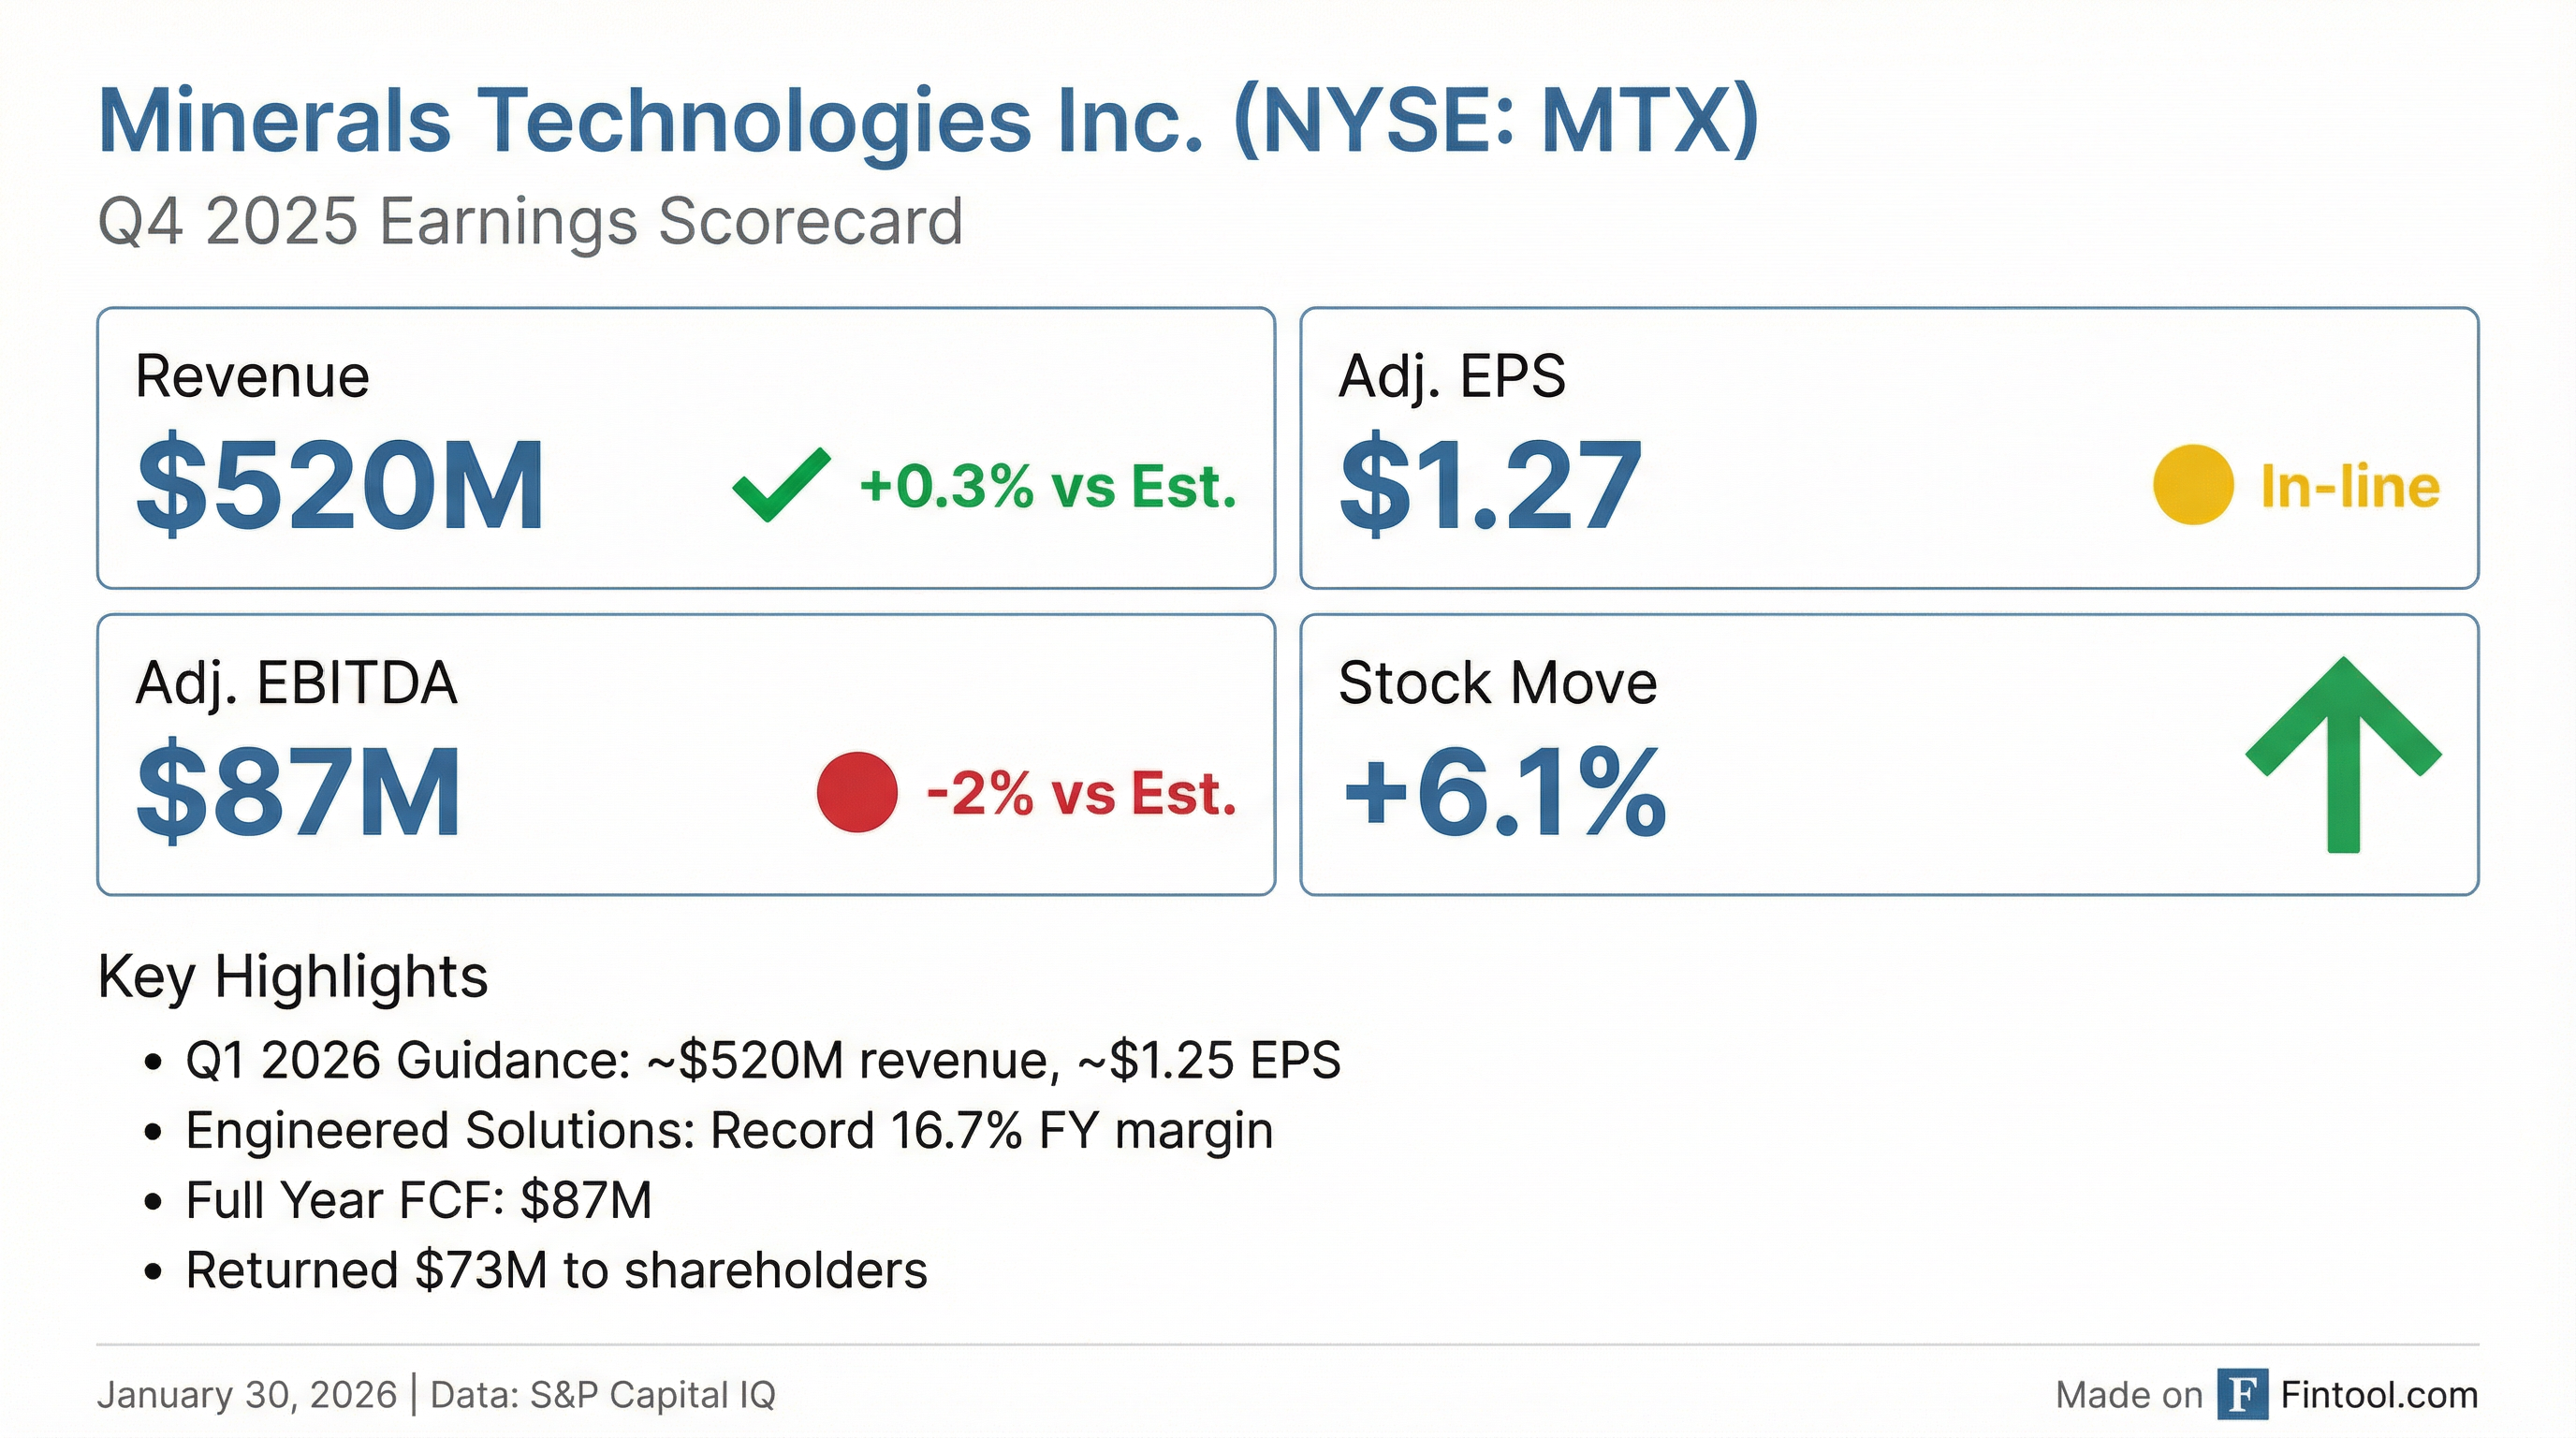The height and width of the screenshot is (1438, 2576).
Task: Click the +0.3% vs Est. label
Action: pyautogui.click(x=1048, y=487)
